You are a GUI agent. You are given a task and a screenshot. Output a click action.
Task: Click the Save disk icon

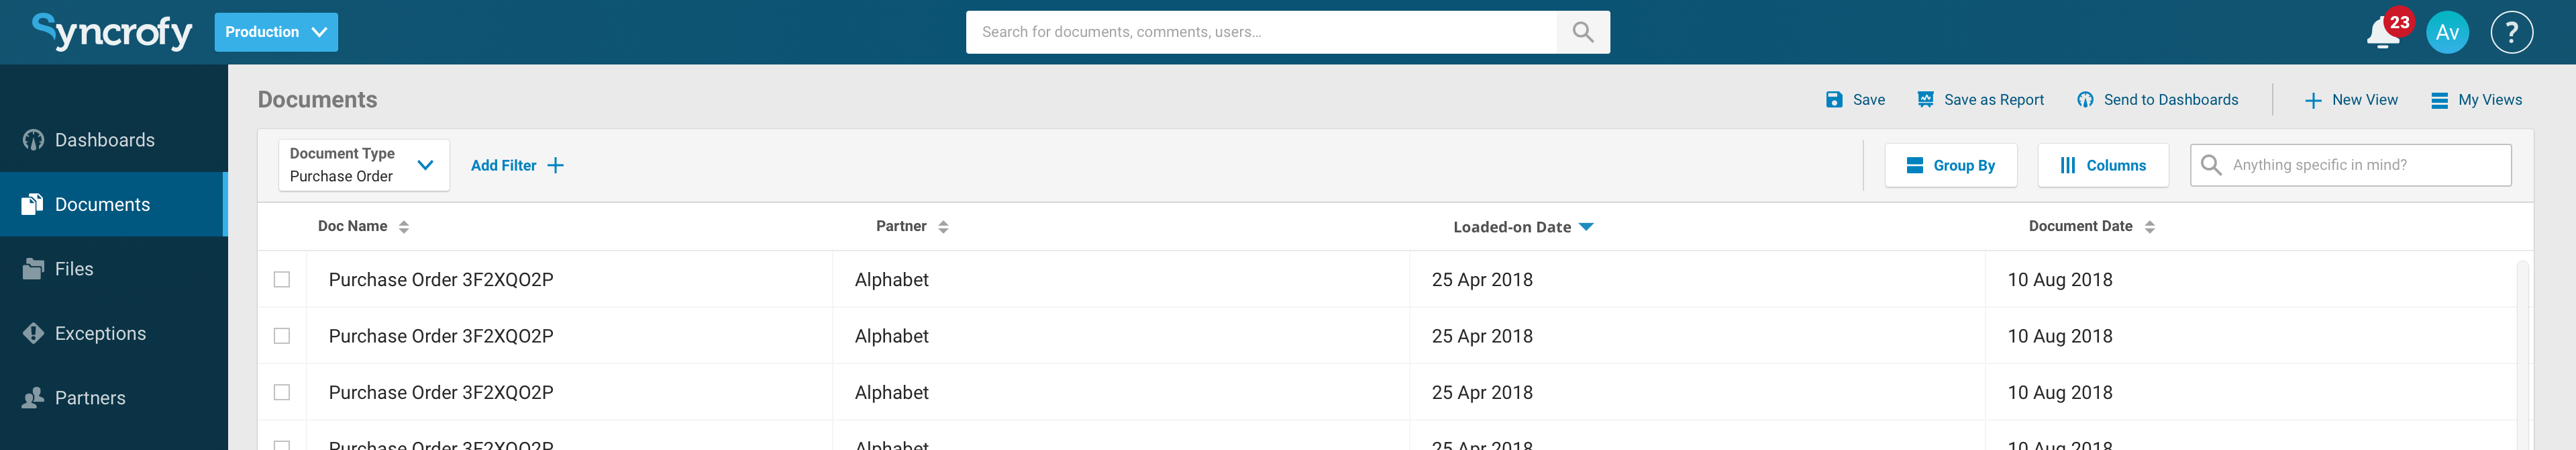click(x=1834, y=100)
